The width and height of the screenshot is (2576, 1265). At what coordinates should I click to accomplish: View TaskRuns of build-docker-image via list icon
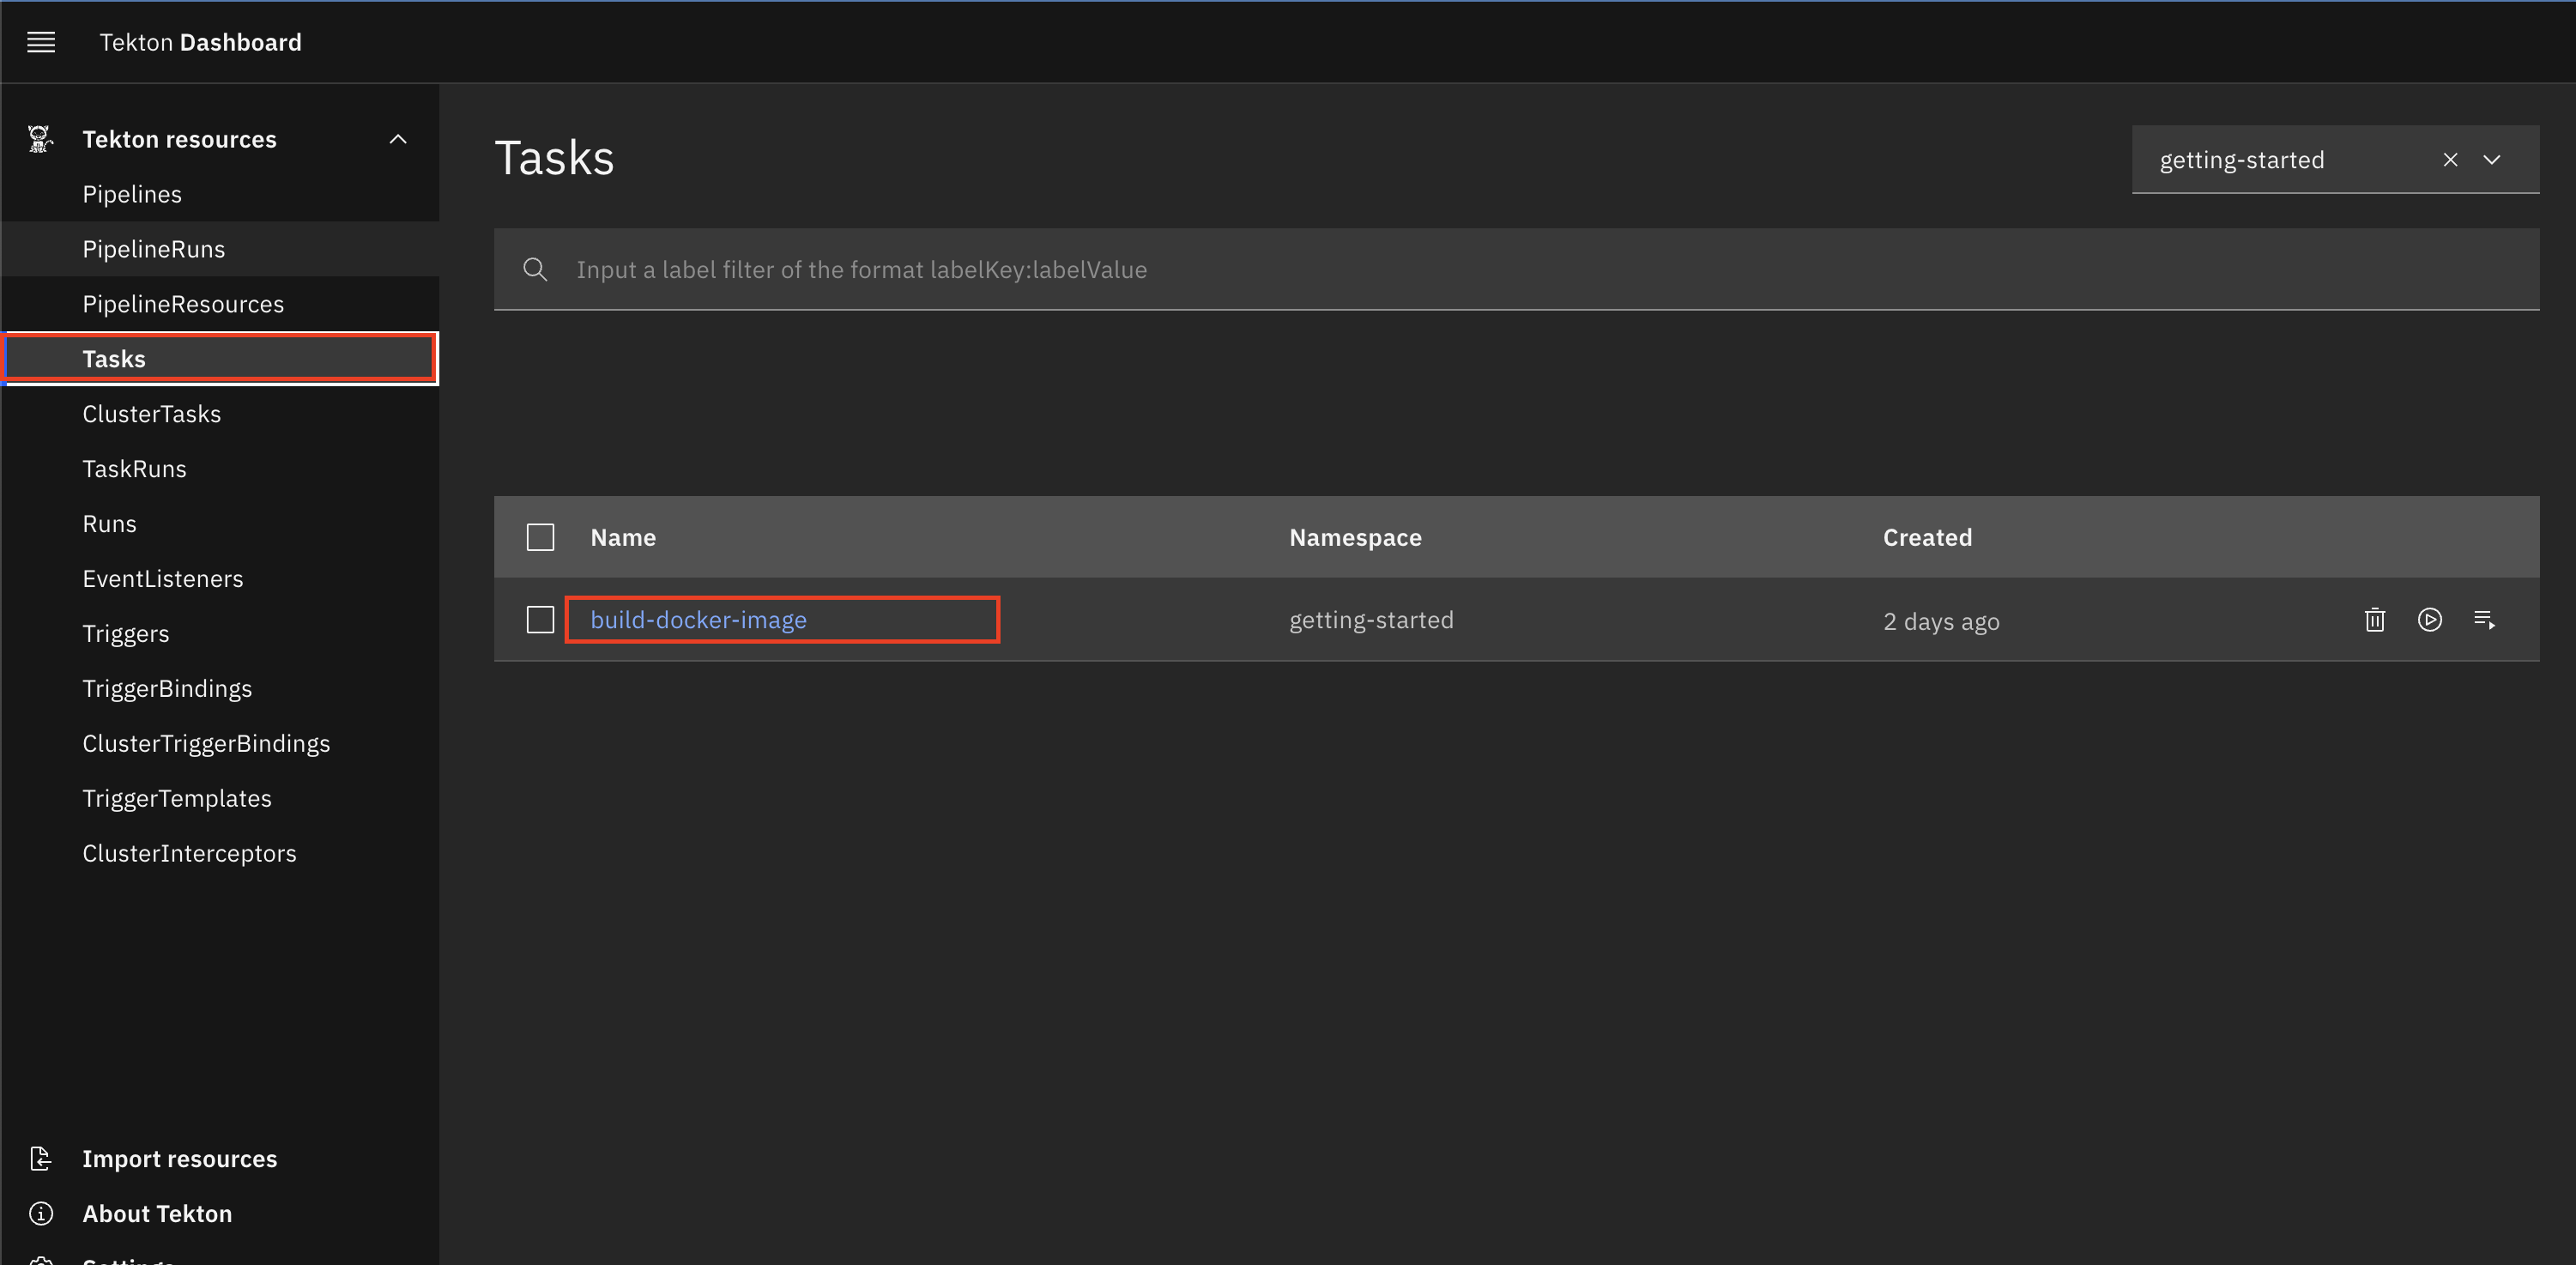[2485, 620]
